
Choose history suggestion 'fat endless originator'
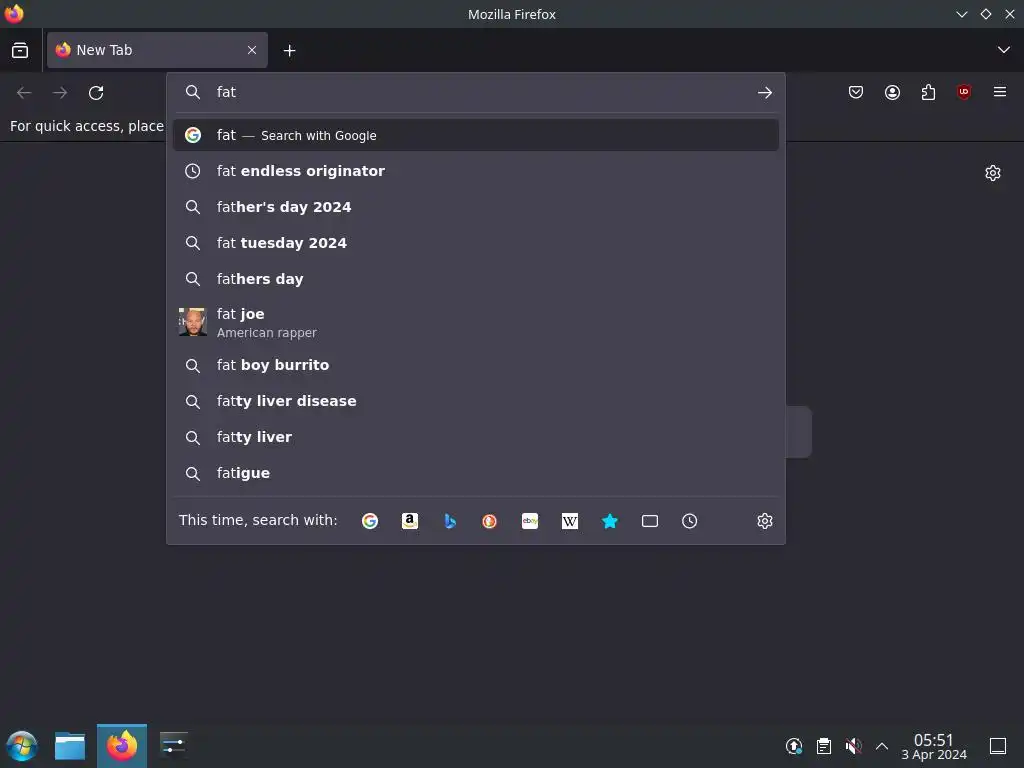[476, 171]
